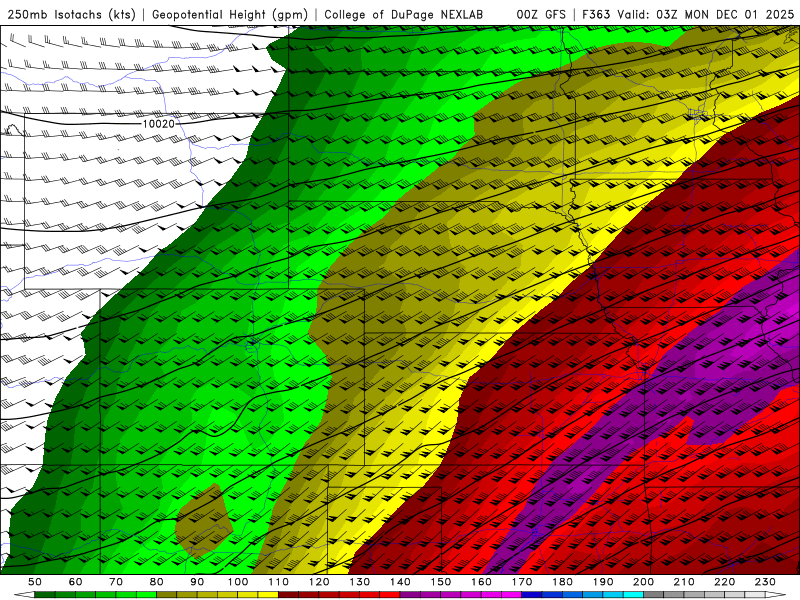The width and height of the screenshot is (800, 600).
Task: Click the 10020 height contour label
Action: (x=158, y=123)
